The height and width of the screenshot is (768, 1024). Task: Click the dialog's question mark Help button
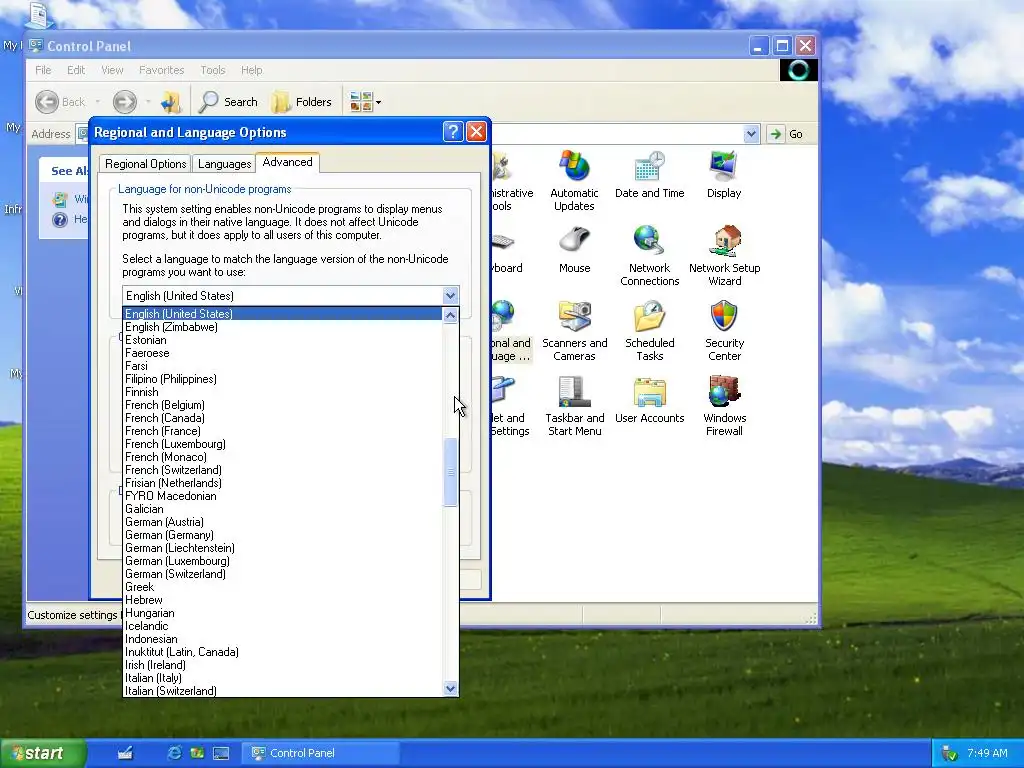(453, 132)
